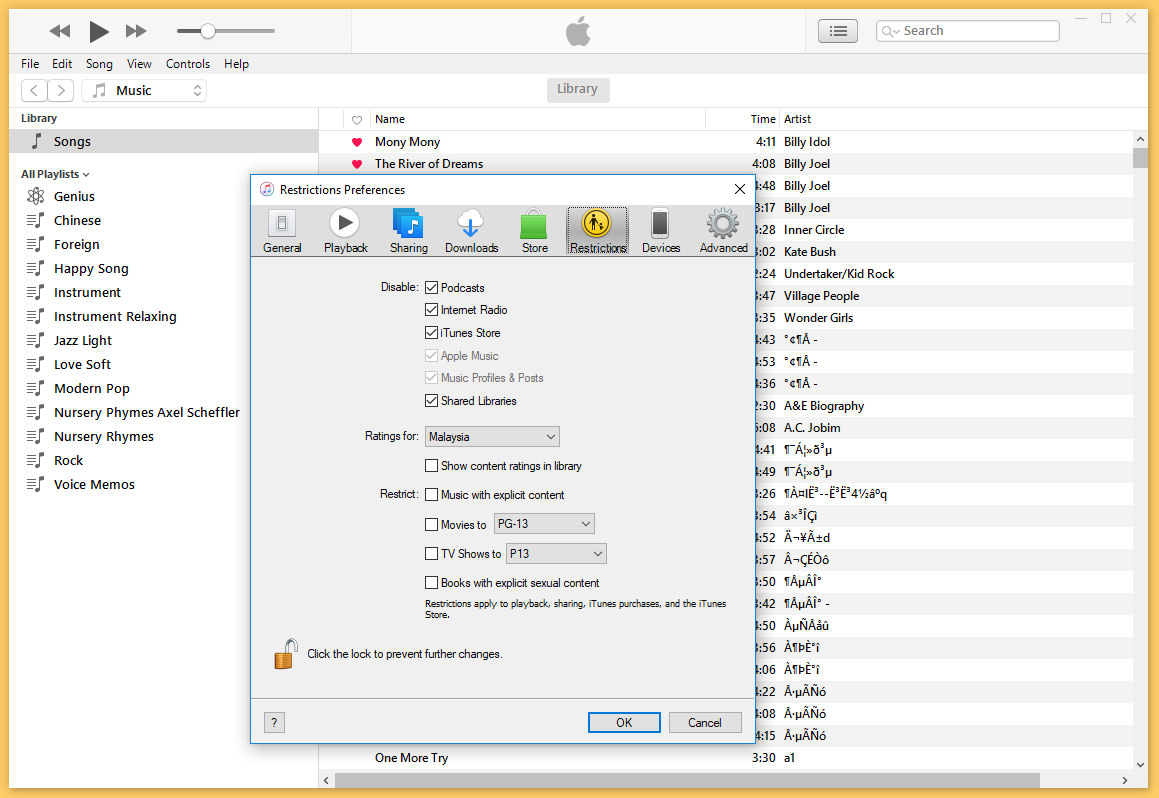Viewport: 1159px width, 798px height.
Task: Sort songs by the Name column
Action: click(x=390, y=119)
